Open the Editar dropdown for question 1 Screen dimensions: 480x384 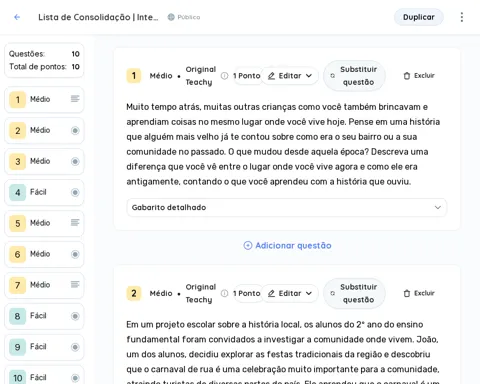(x=289, y=76)
